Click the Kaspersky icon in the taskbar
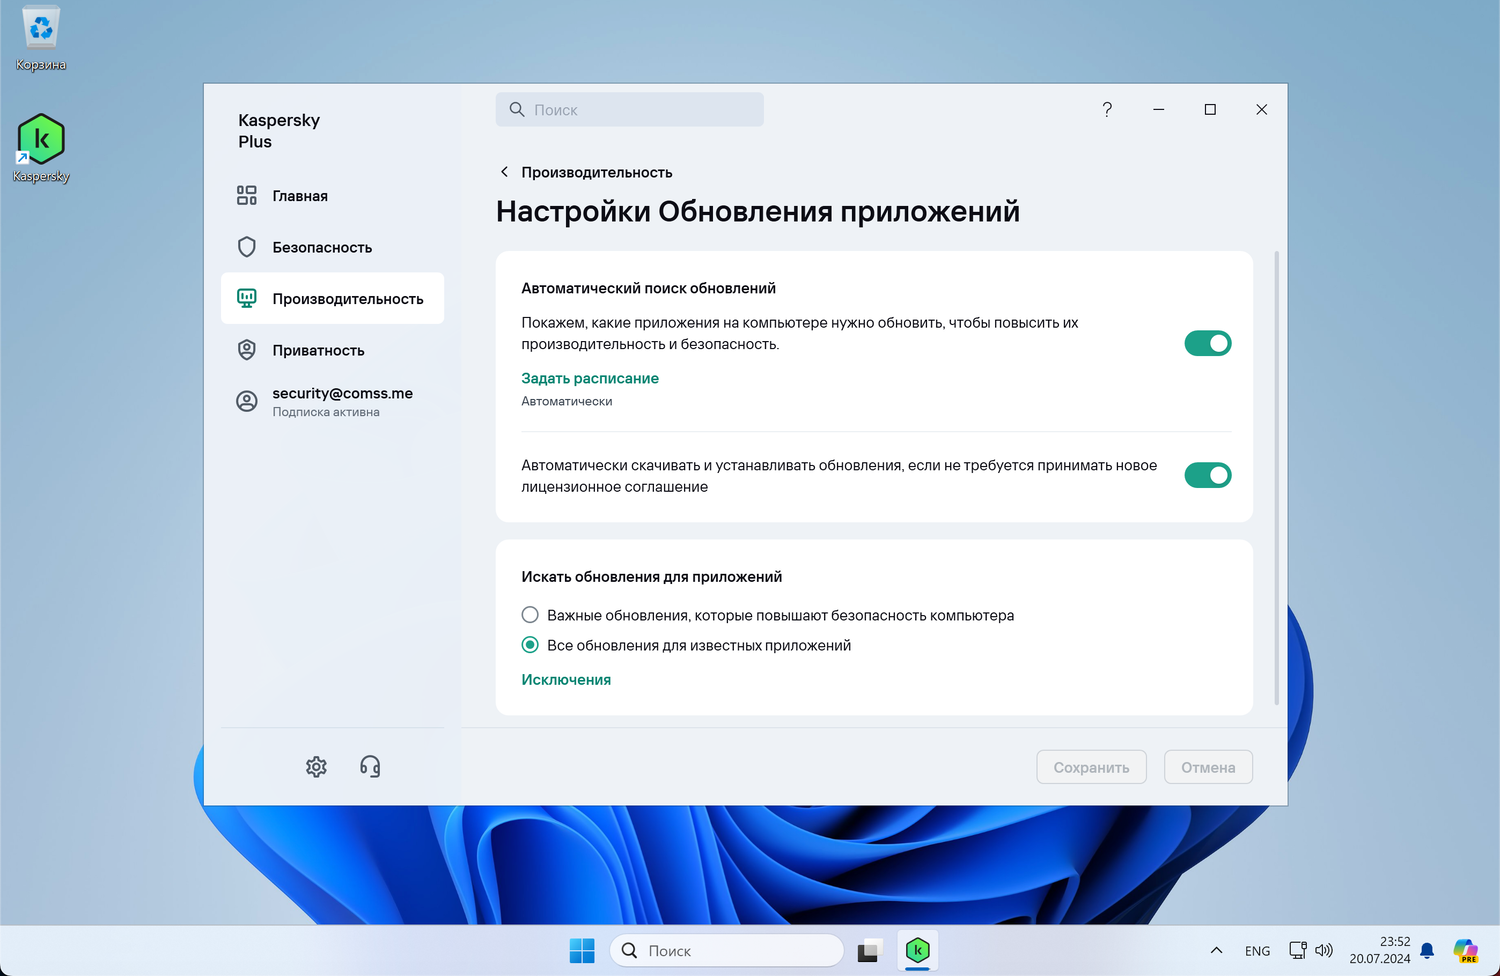The width and height of the screenshot is (1500, 976). [917, 951]
